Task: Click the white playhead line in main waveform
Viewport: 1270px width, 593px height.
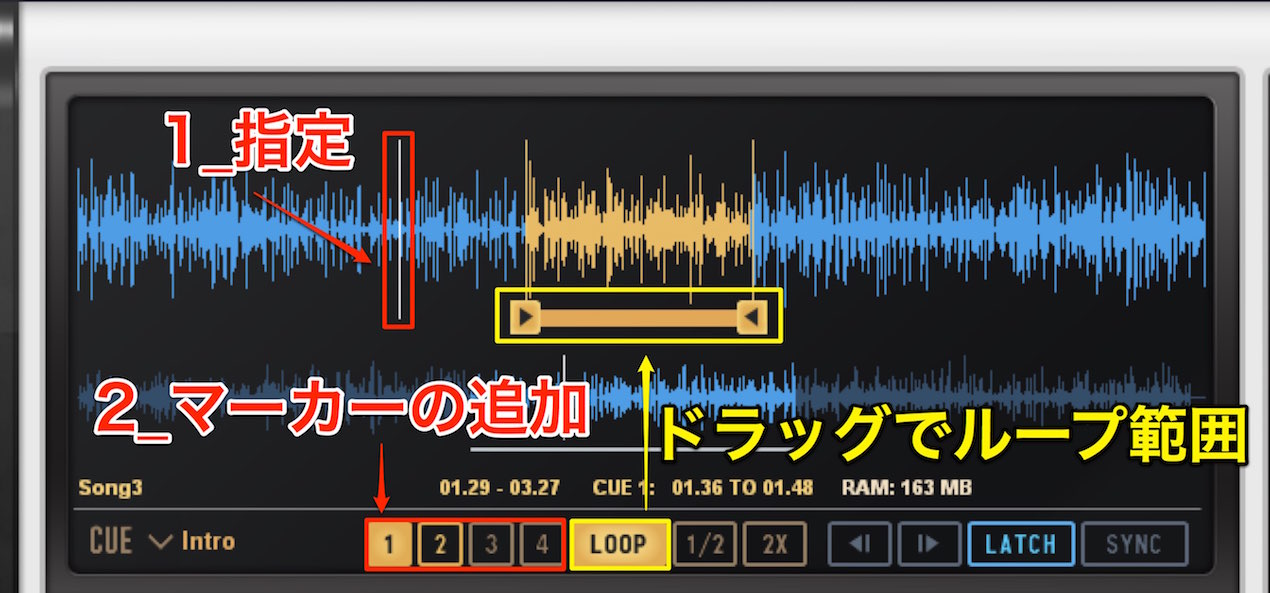Action: (x=399, y=229)
